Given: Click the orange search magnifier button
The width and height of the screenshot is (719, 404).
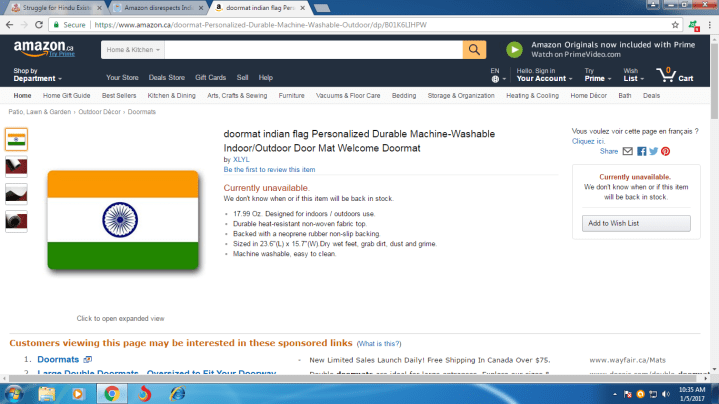Looking at the screenshot, I should click(474, 49).
